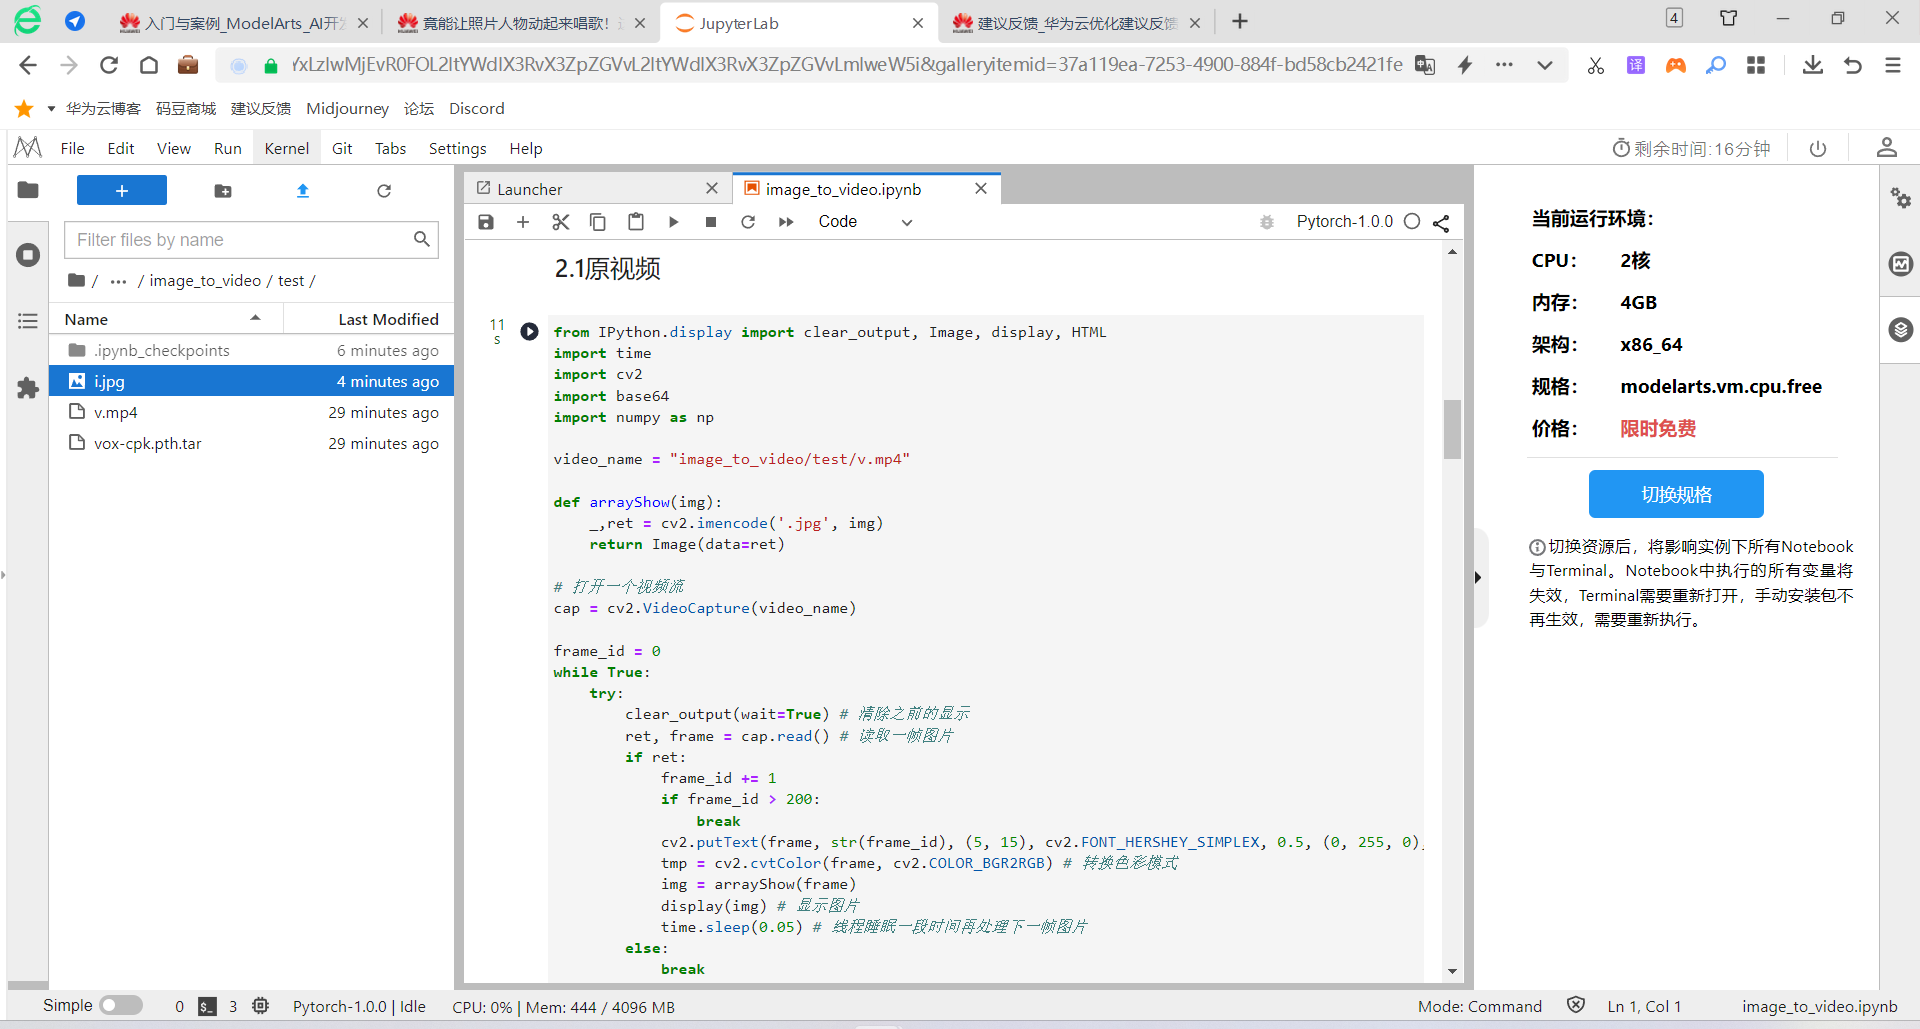The image size is (1920, 1029).
Task: Open the running terminals and kernels sidebar
Action: pyautogui.click(x=28, y=255)
